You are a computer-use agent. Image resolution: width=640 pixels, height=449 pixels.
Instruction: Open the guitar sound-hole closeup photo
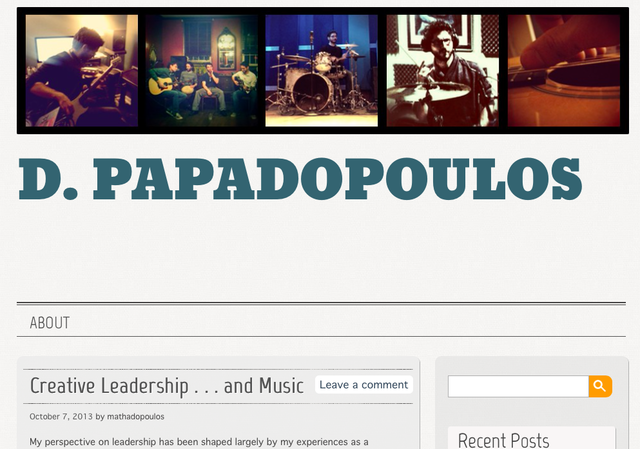point(564,71)
